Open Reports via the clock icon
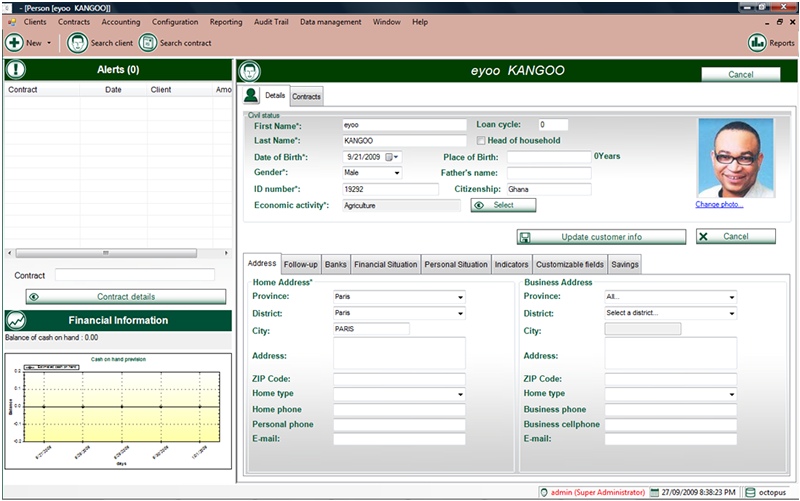The image size is (800, 501). click(x=757, y=43)
